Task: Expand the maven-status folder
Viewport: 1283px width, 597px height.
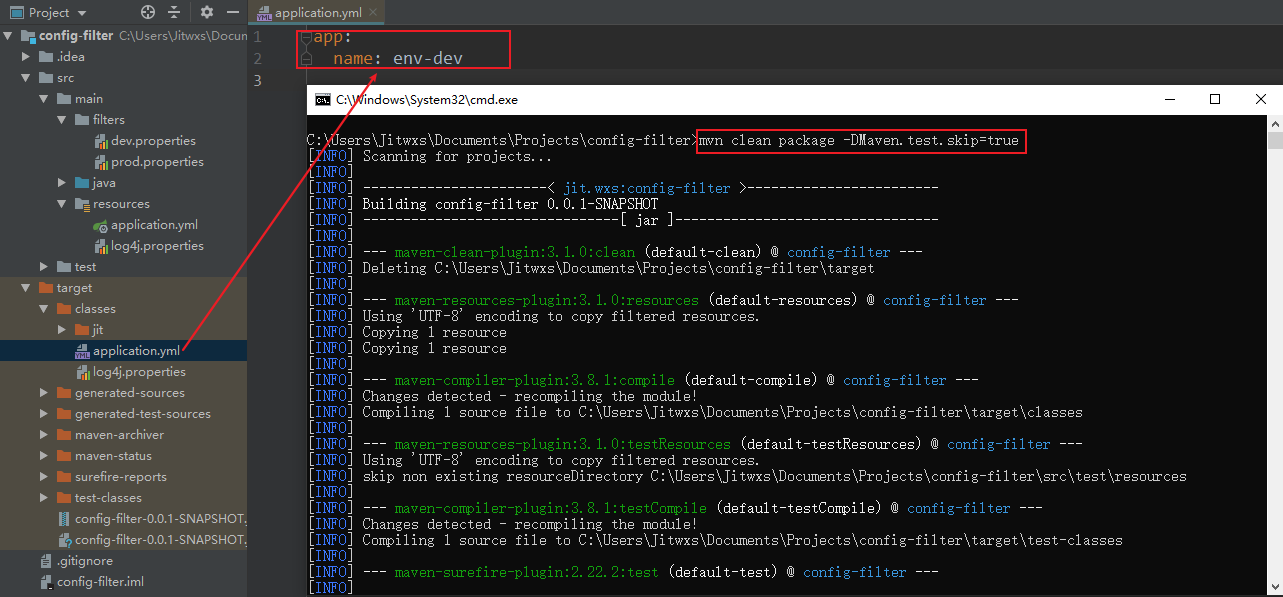Action: tap(44, 456)
